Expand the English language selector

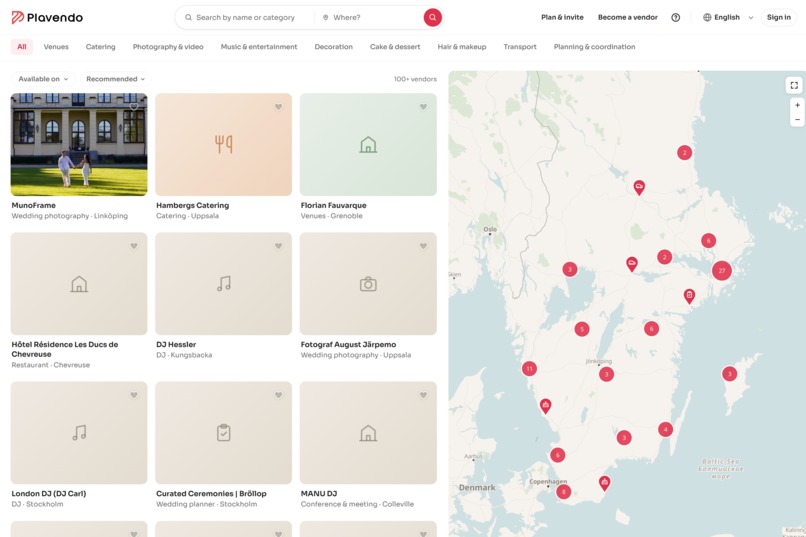727,17
